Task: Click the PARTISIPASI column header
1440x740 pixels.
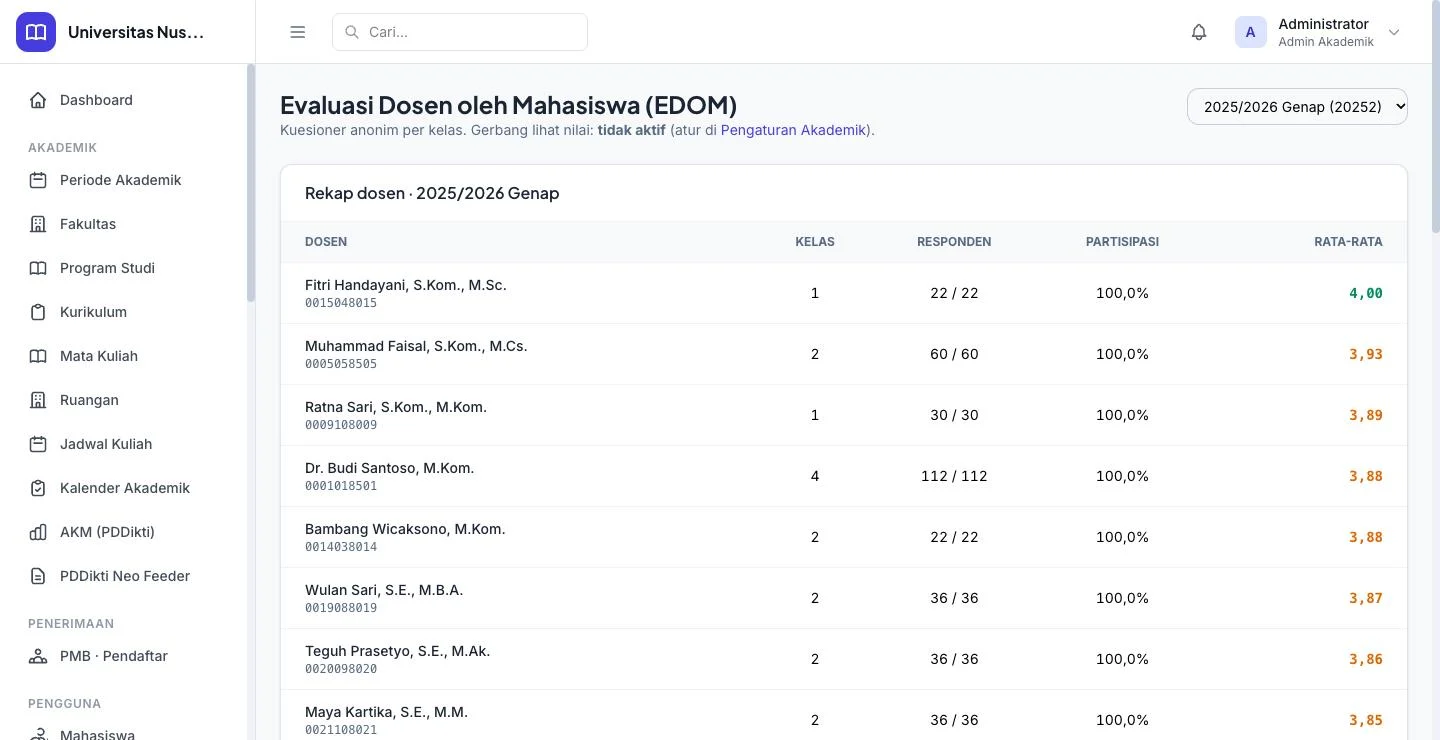Action: pos(1122,242)
